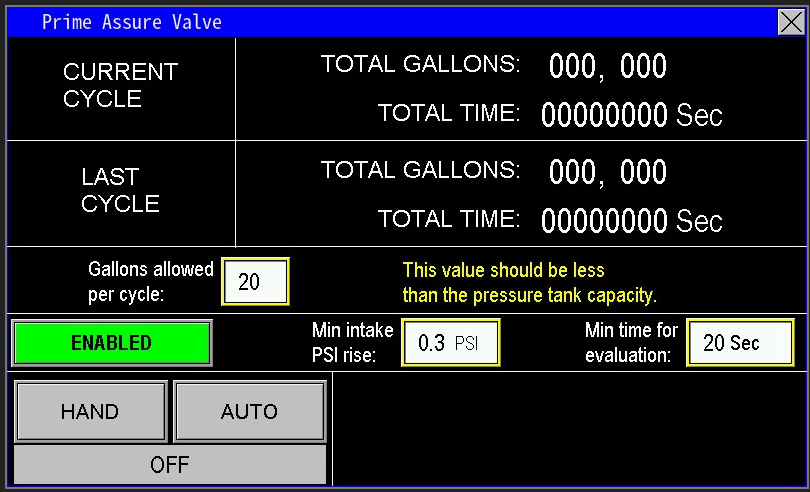Toggle the green ENABLED button

pos(112,343)
